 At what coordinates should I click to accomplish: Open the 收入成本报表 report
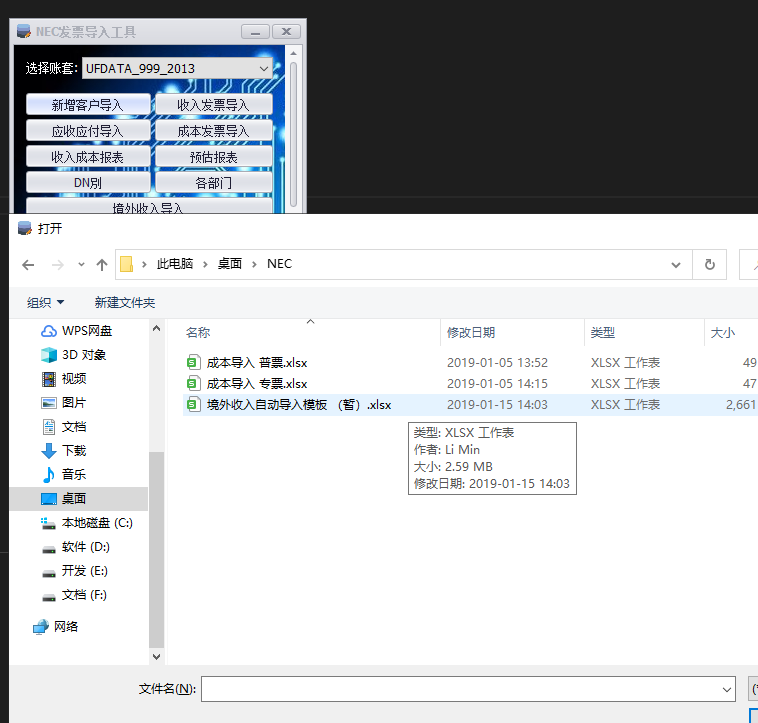(88, 157)
